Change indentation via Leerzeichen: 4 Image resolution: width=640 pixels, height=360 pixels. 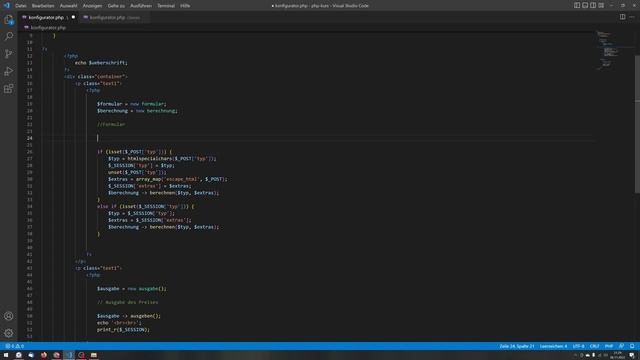click(x=553, y=346)
